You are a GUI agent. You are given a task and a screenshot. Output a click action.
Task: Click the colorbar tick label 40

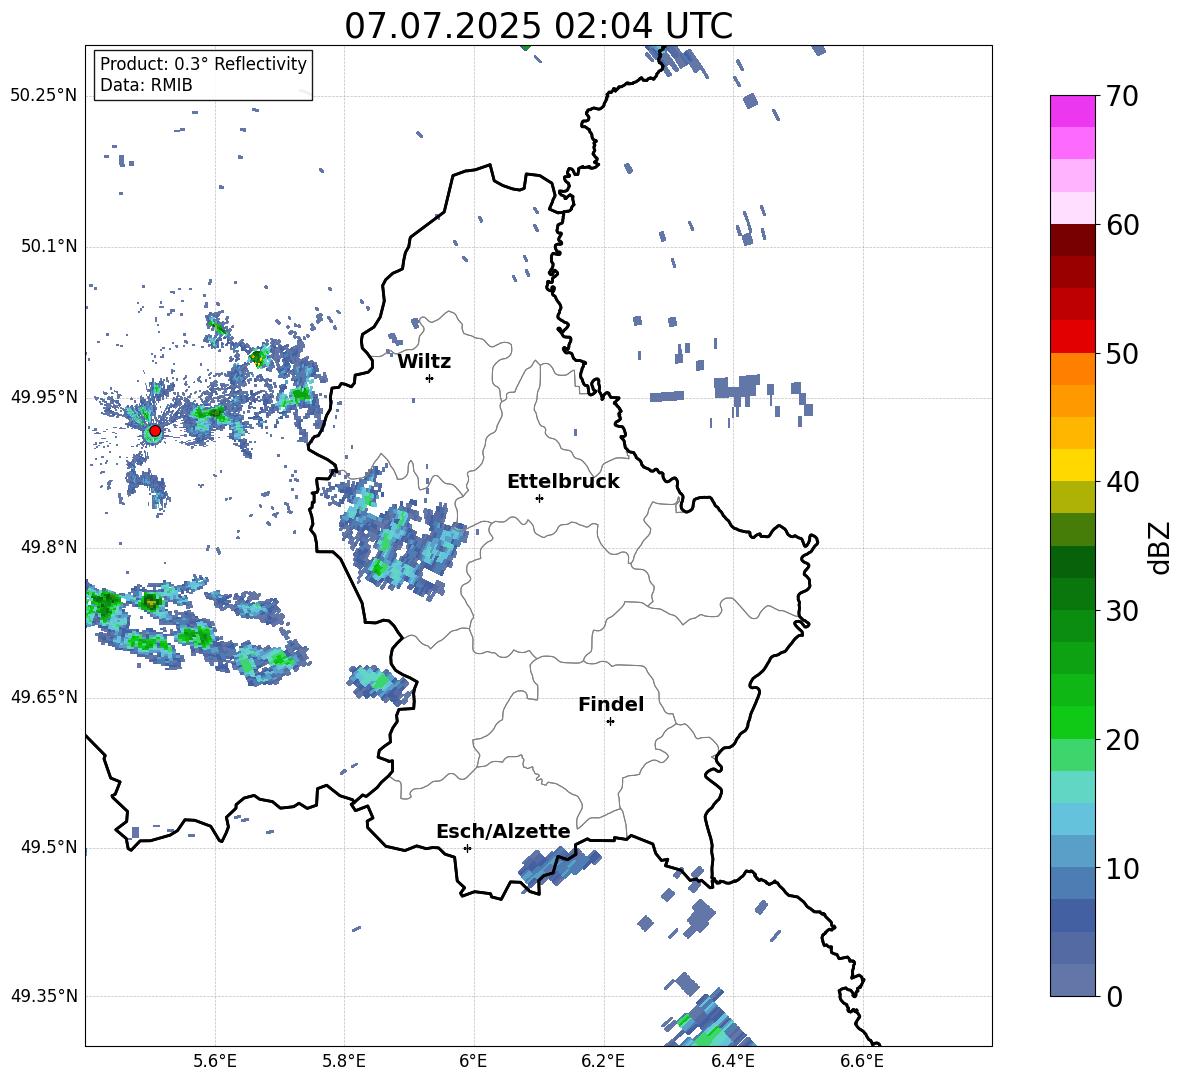1122,482
